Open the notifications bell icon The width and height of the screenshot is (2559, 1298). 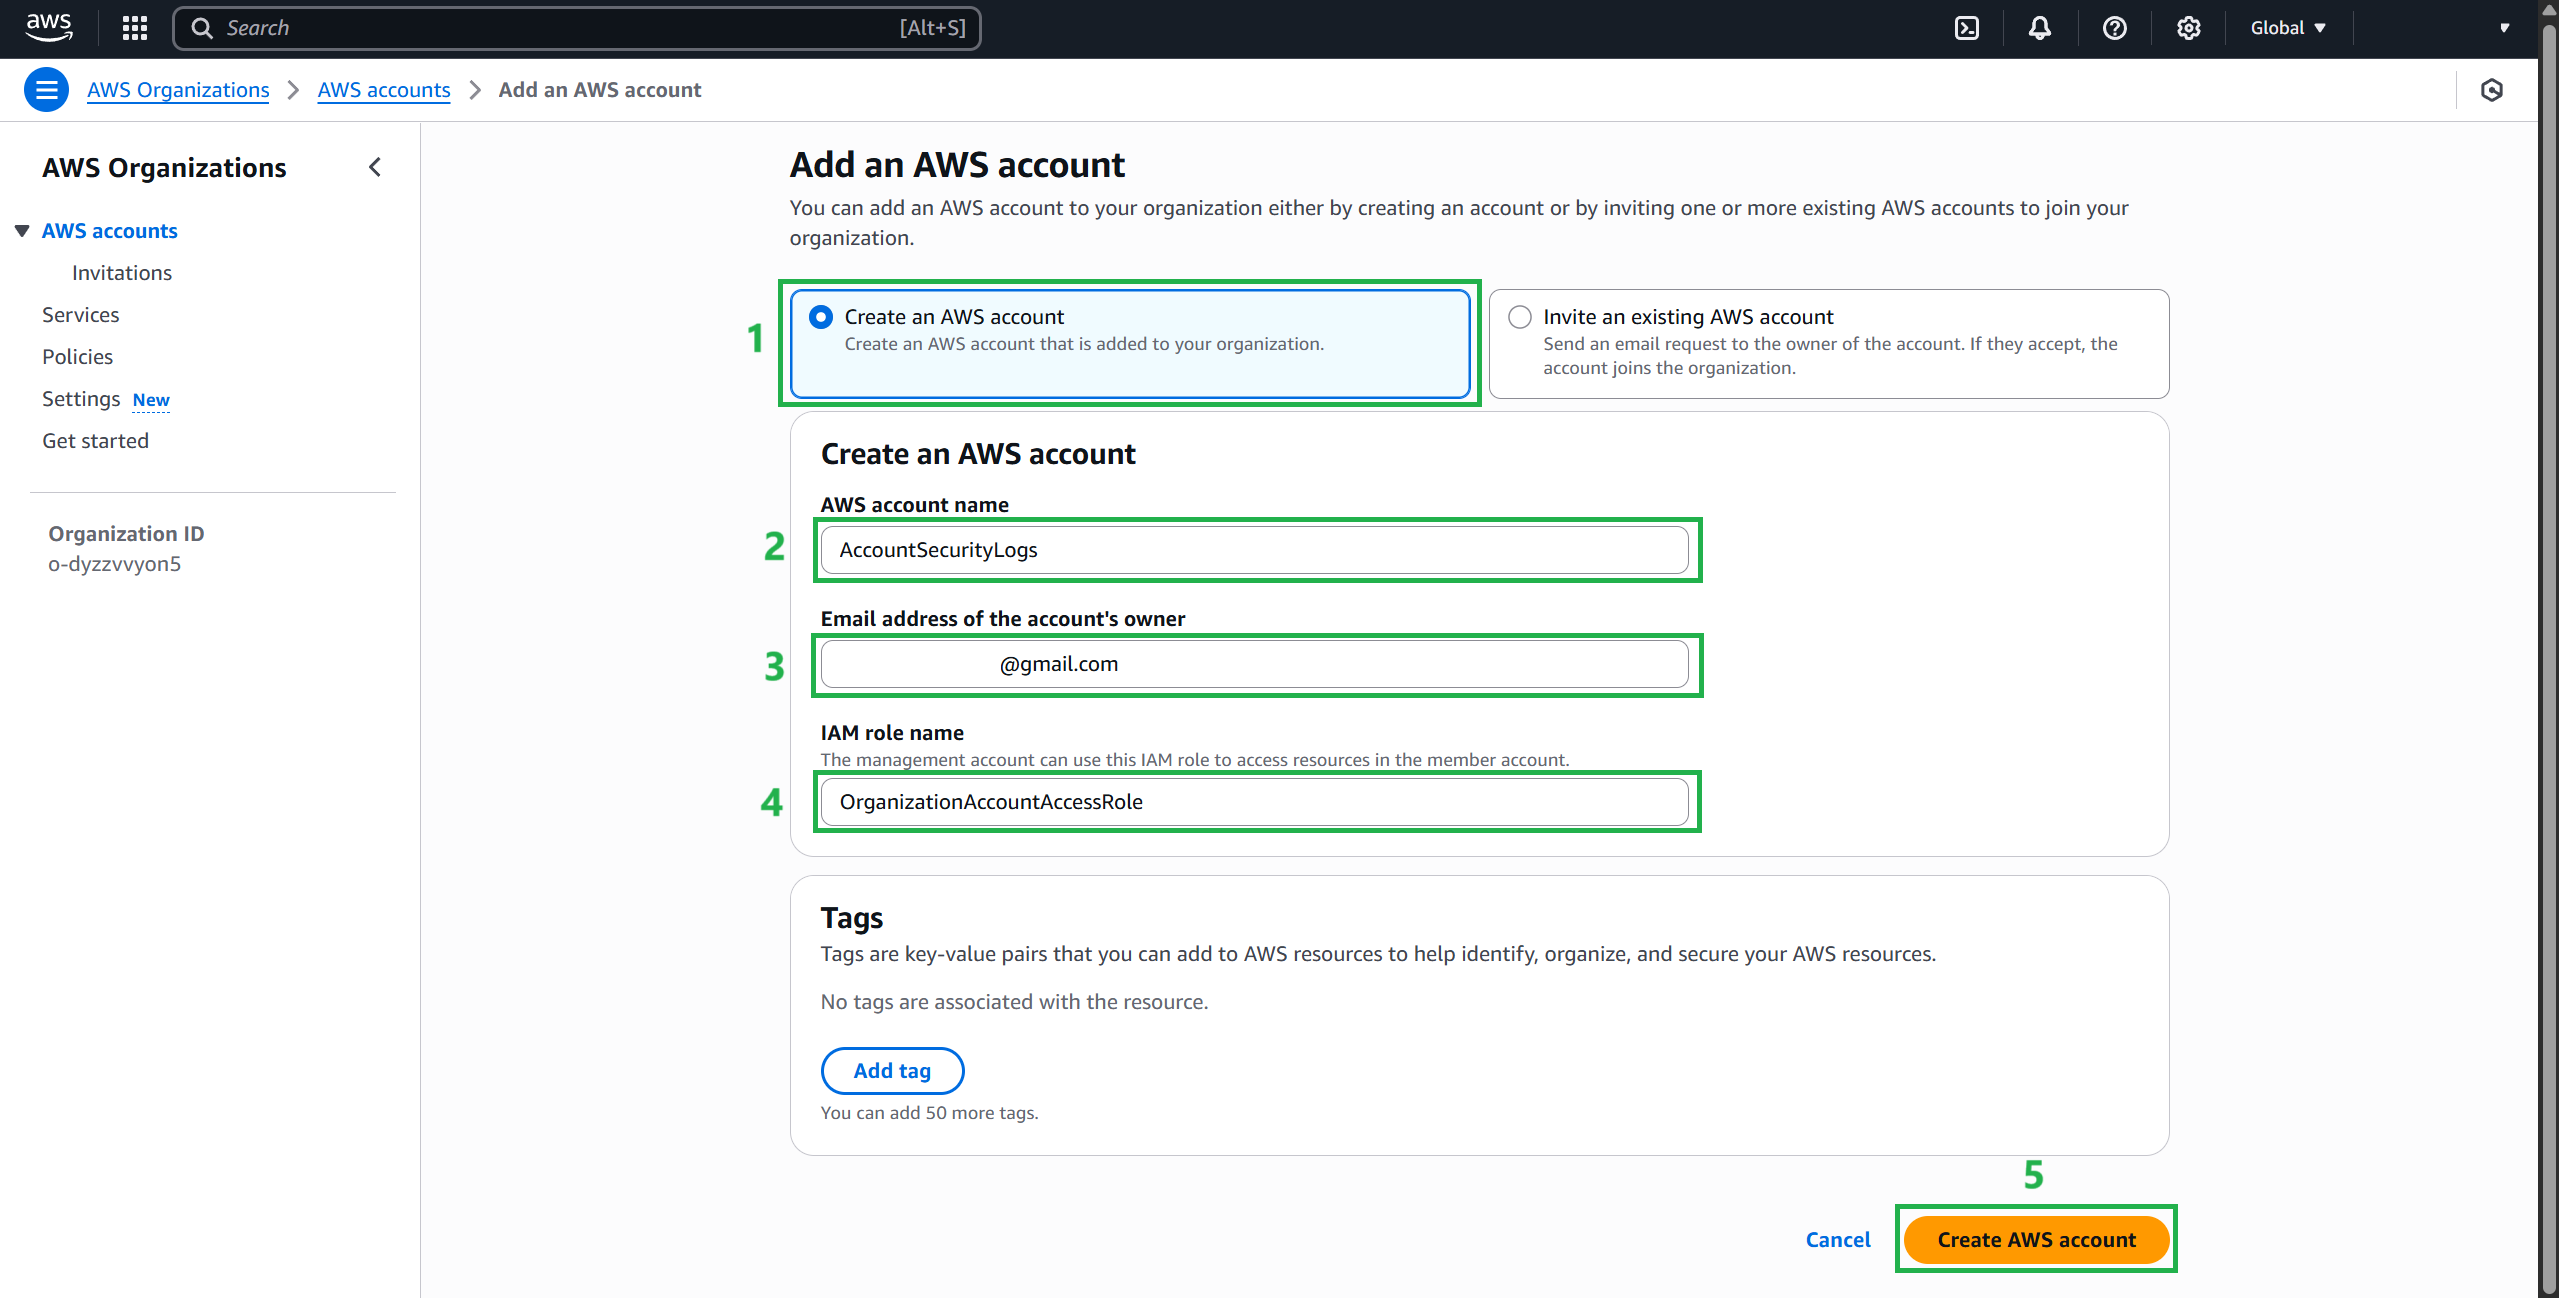2039,28
